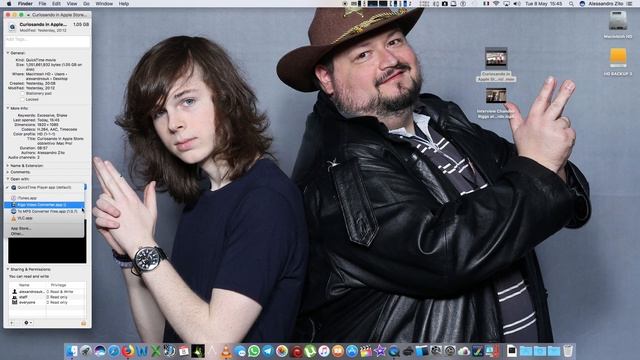Choose To MP3 Converter Free.app entry
Screen dimensions: 640x360
click(x=44, y=211)
